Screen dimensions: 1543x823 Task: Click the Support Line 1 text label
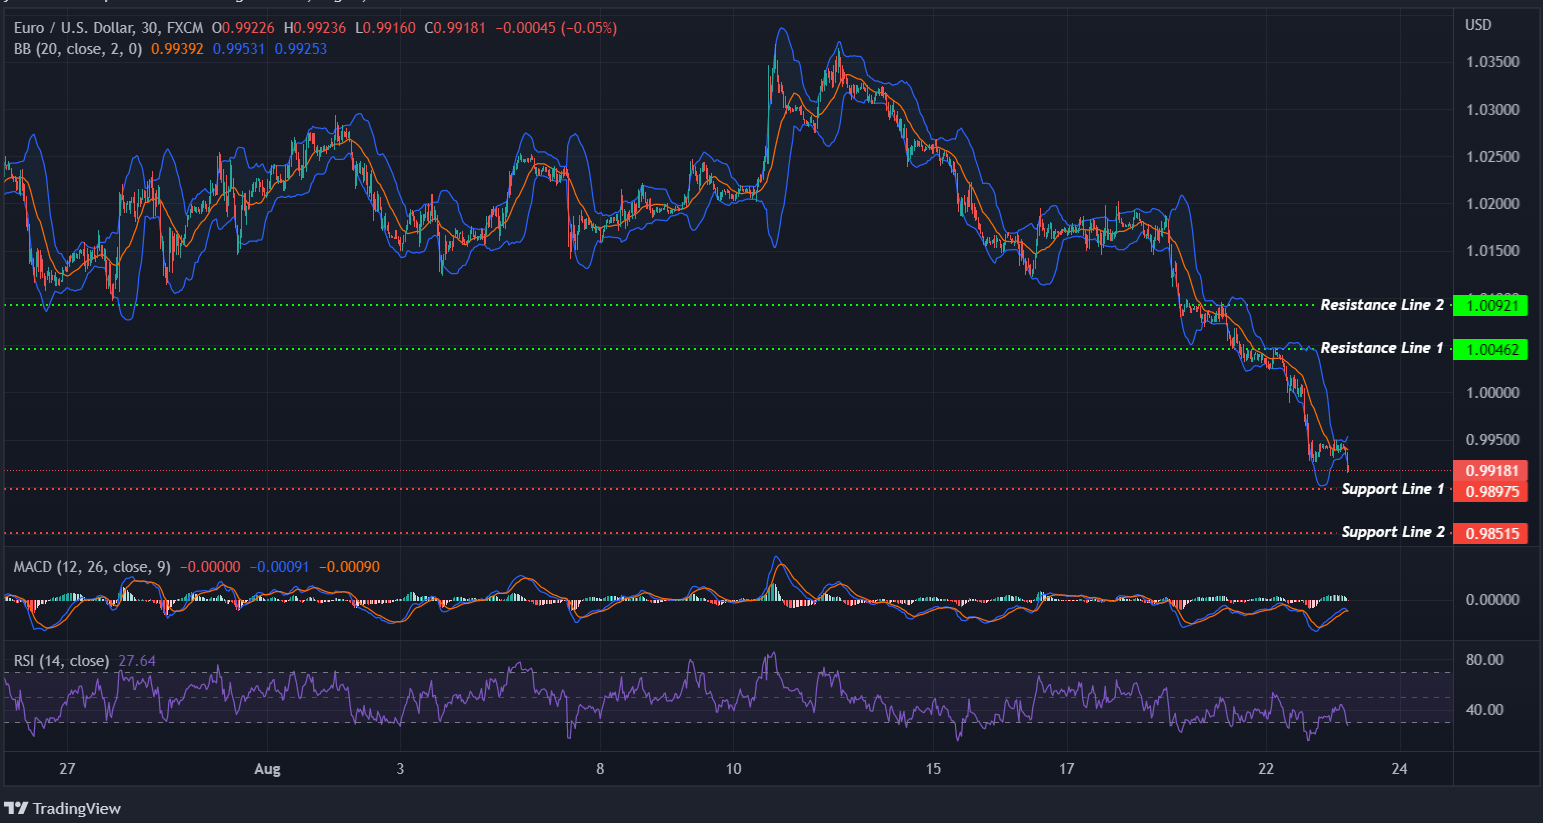pos(1393,488)
